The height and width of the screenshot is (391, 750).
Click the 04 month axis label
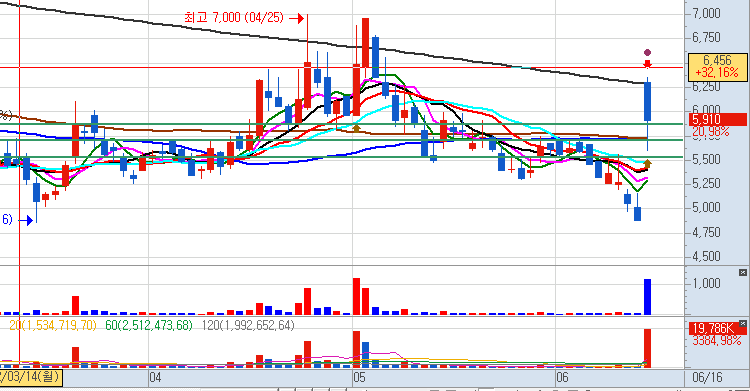point(155,377)
